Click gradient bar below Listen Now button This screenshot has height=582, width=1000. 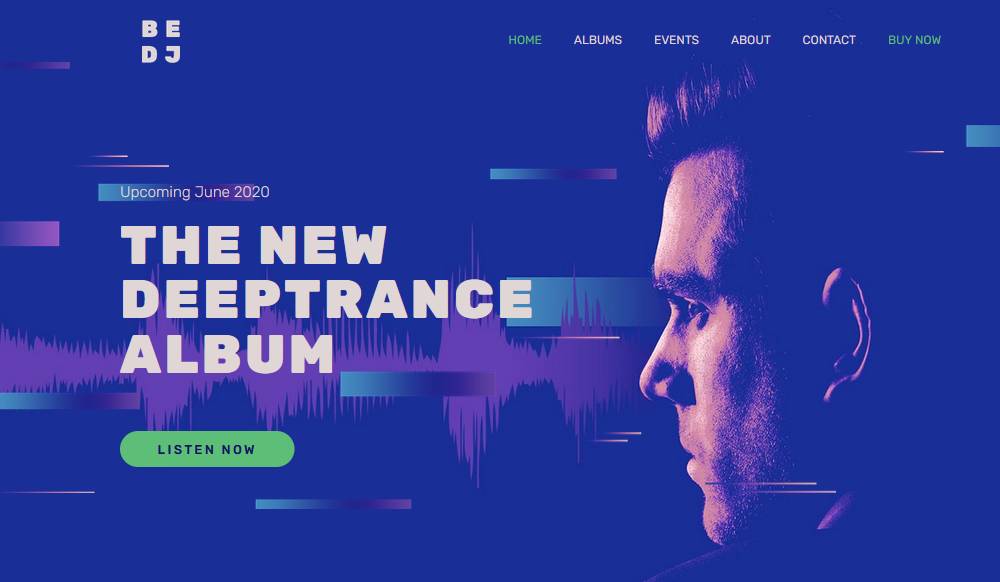click(x=333, y=504)
